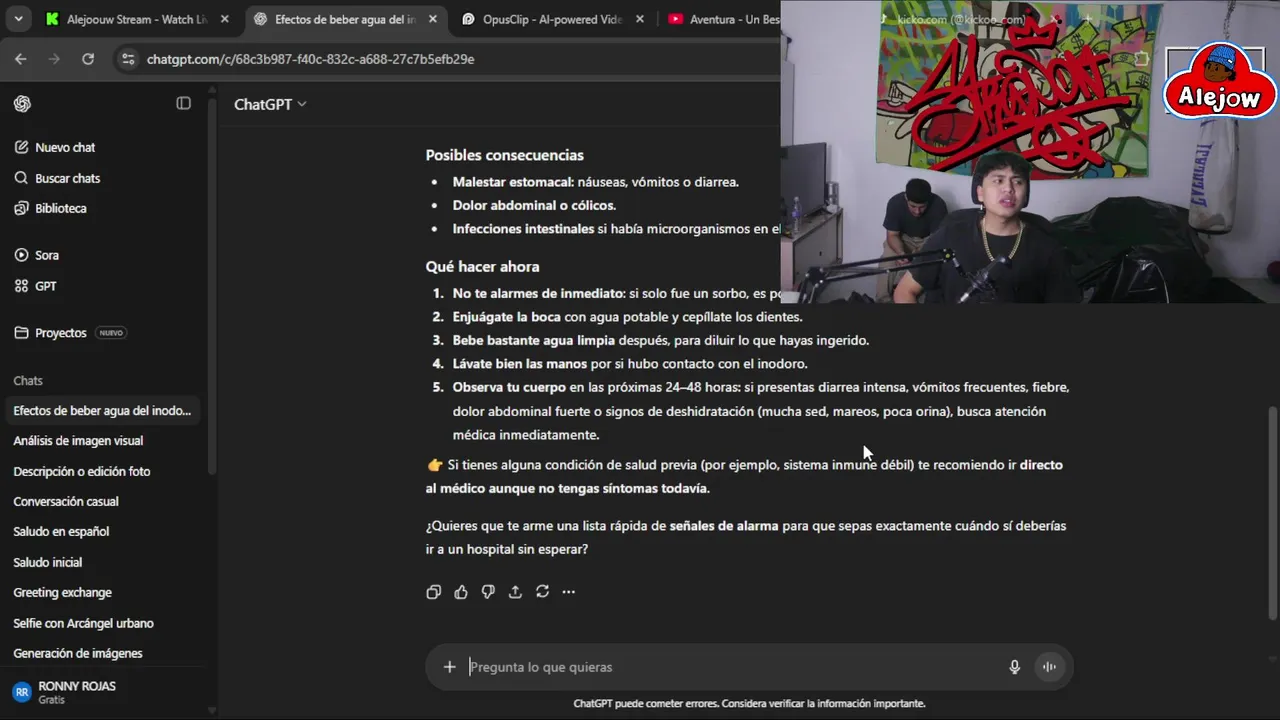Reload the current page
Image resolution: width=1280 pixels, height=720 pixels.
pyautogui.click(x=88, y=59)
